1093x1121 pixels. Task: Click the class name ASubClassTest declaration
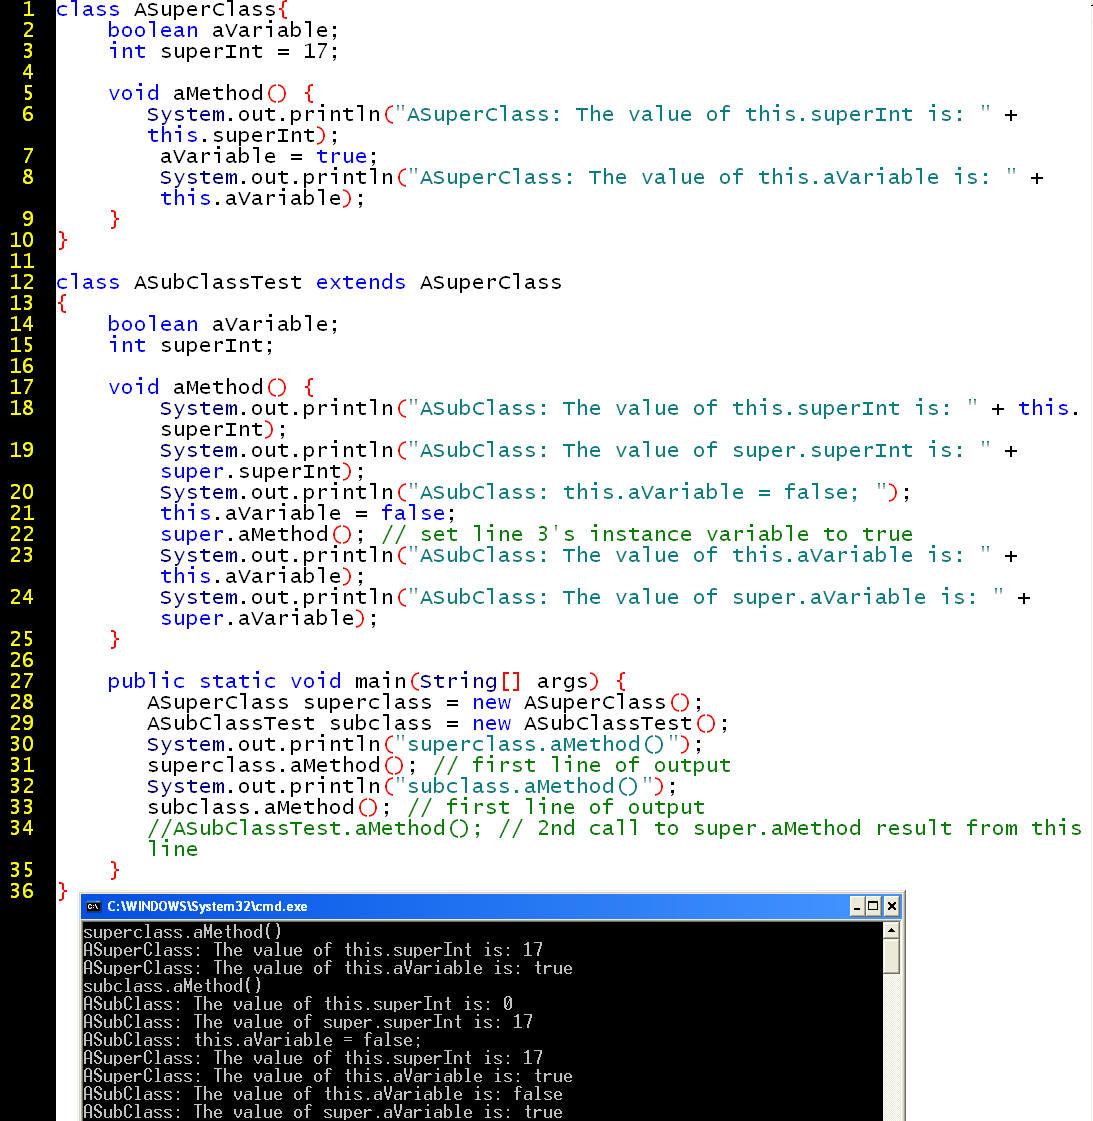pyautogui.click(x=217, y=282)
